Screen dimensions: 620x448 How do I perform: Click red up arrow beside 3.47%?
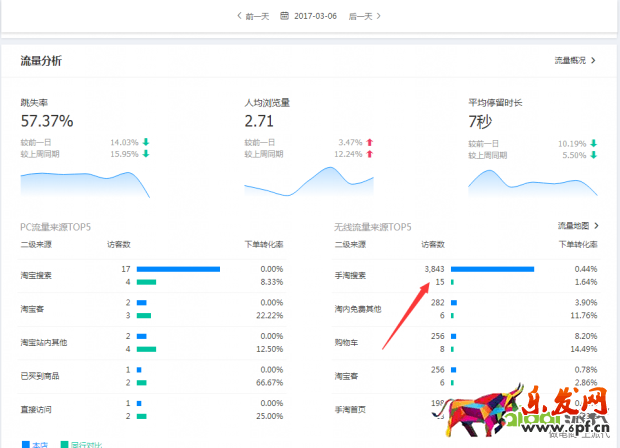point(370,142)
